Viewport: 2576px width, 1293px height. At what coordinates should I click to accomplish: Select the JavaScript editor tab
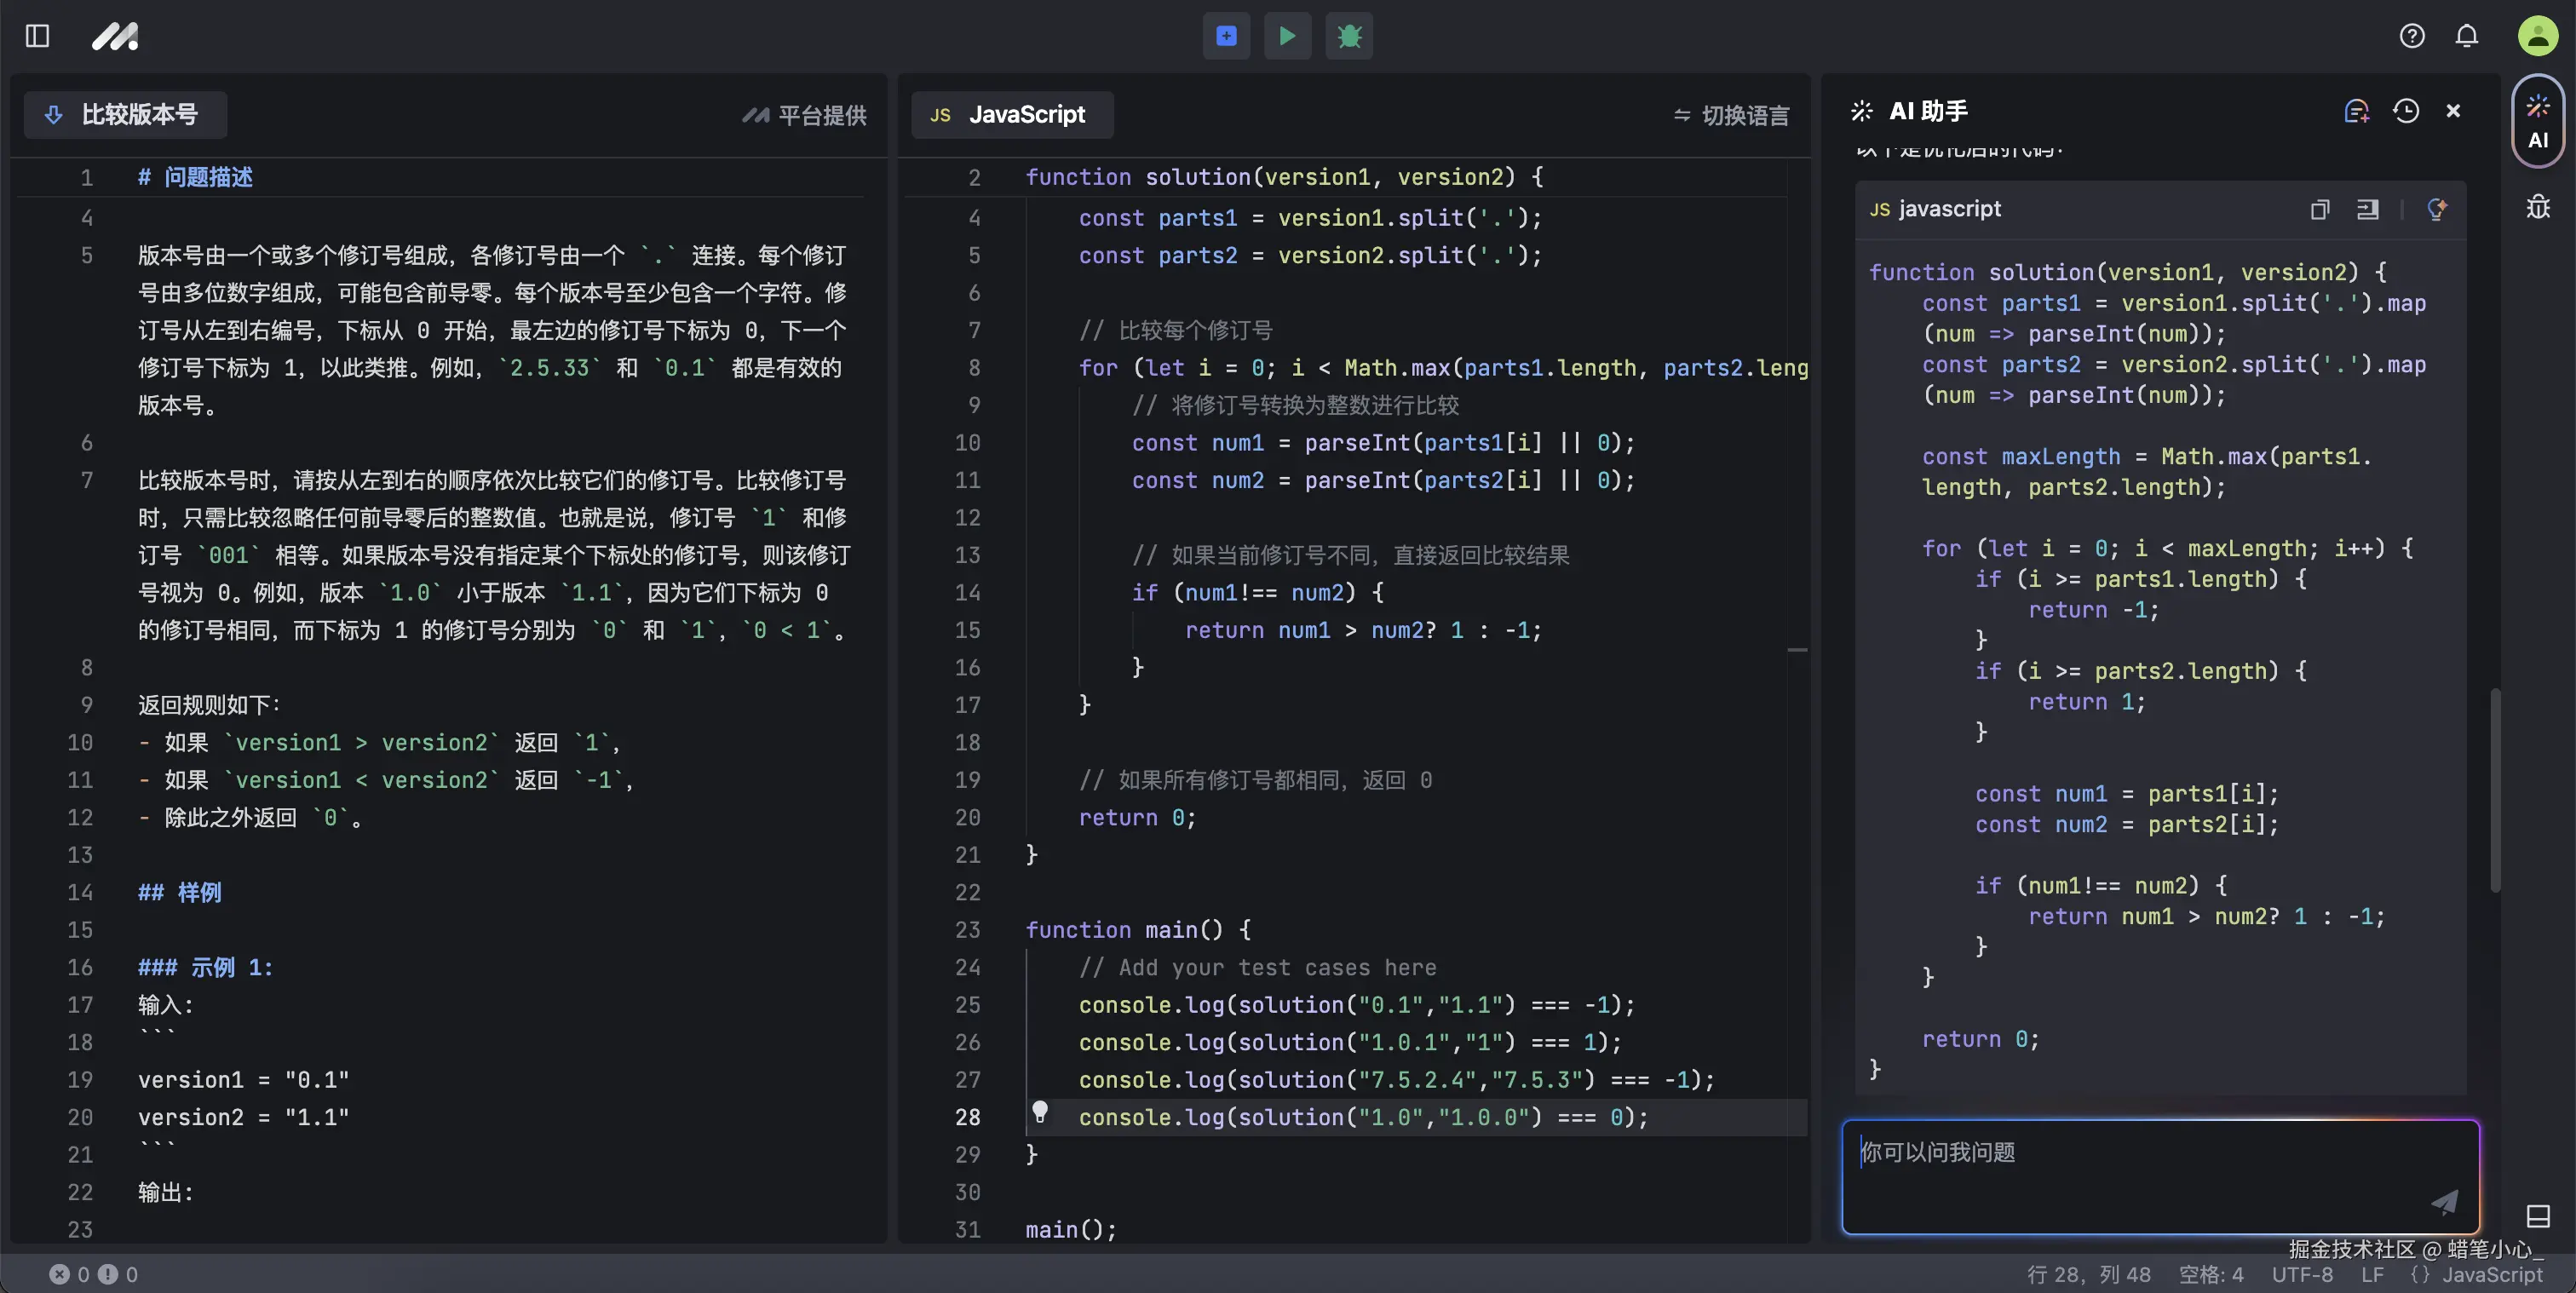coord(1011,115)
